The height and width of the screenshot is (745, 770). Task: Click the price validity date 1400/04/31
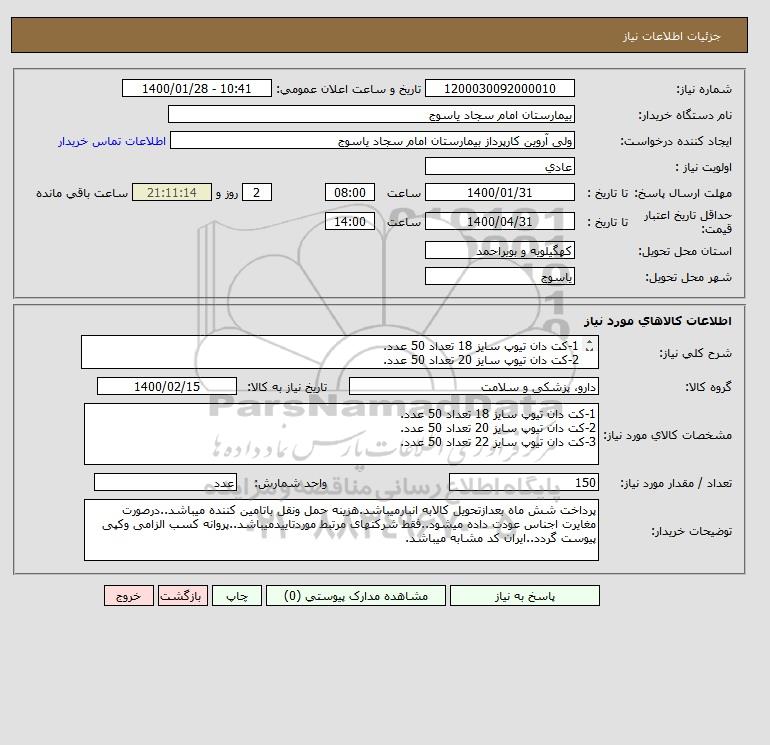coord(499,221)
